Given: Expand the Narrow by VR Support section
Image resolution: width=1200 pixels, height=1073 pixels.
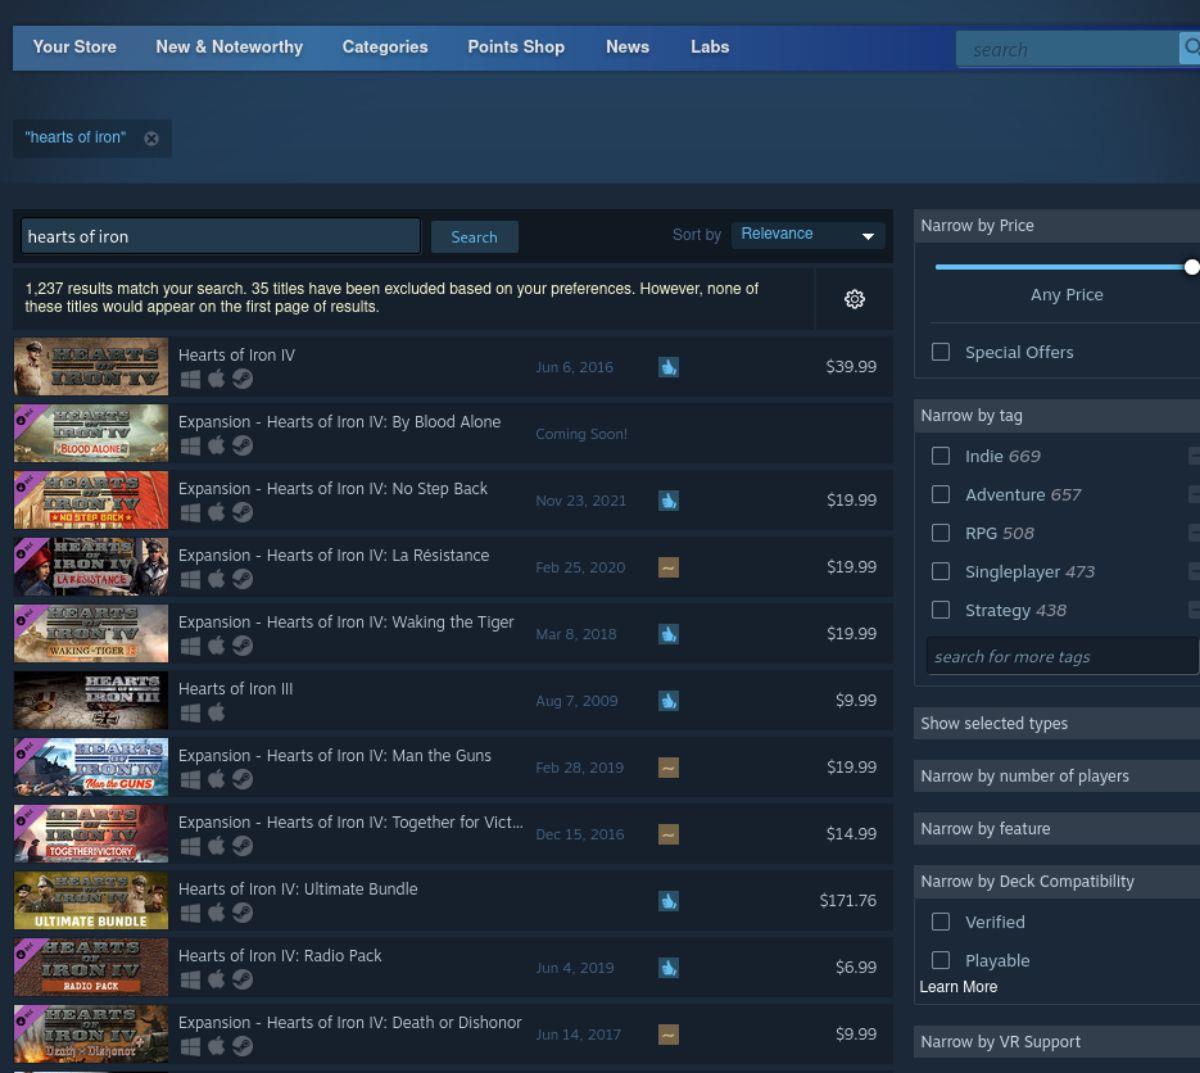Looking at the screenshot, I should point(1000,1041).
